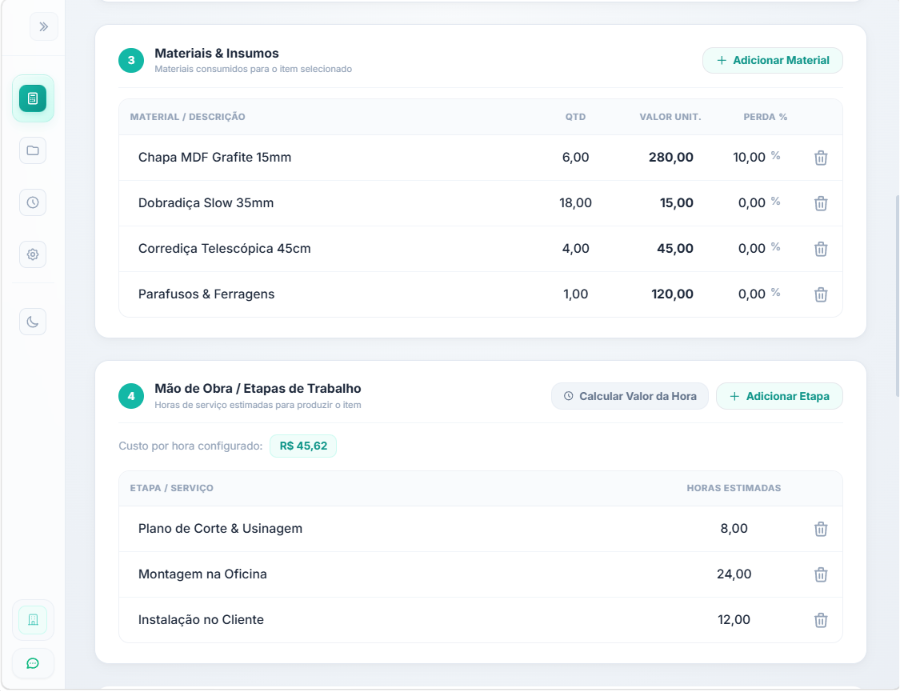Delete the Dobradiça Slow 35mm material
Viewport: 900px width, 691px height.
pyautogui.click(x=821, y=203)
